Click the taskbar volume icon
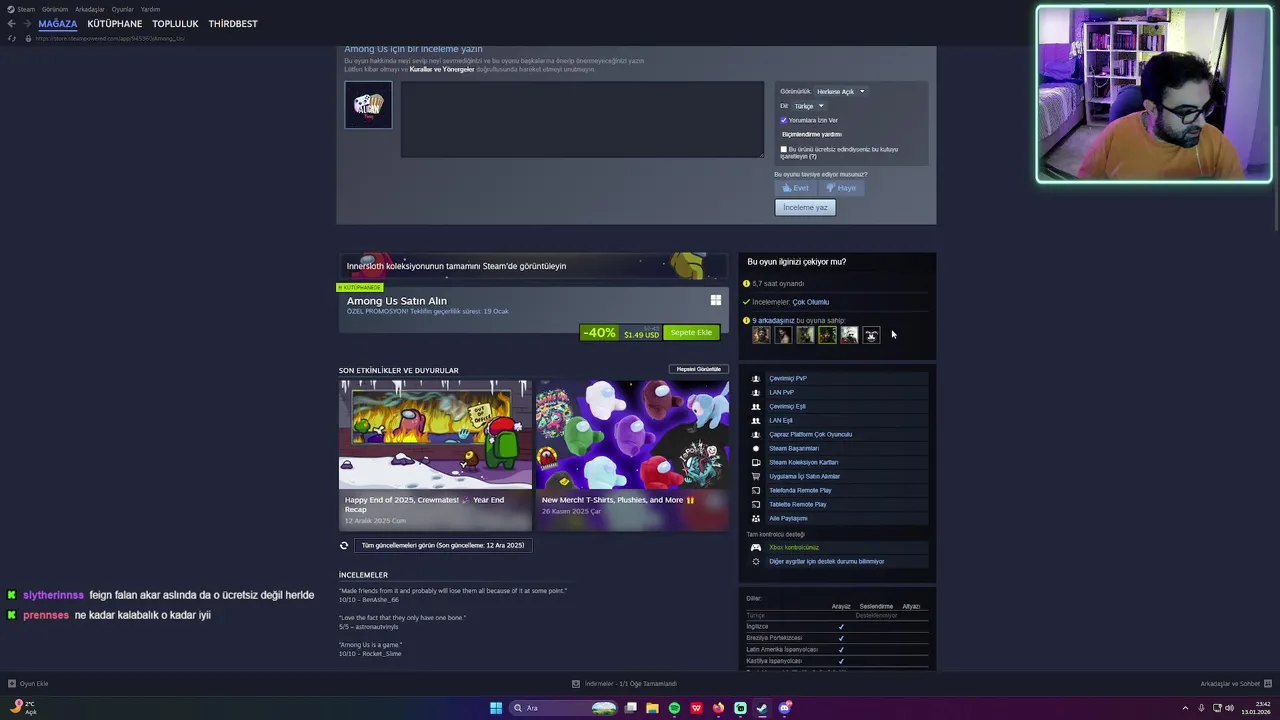This screenshot has height=720, width=1280. click(1230, 708)
